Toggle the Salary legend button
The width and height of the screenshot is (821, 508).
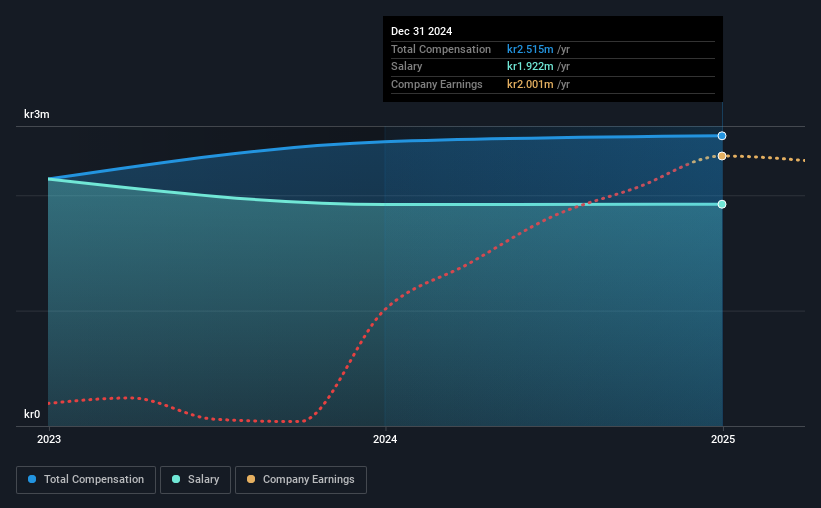[x=195, y=480]
